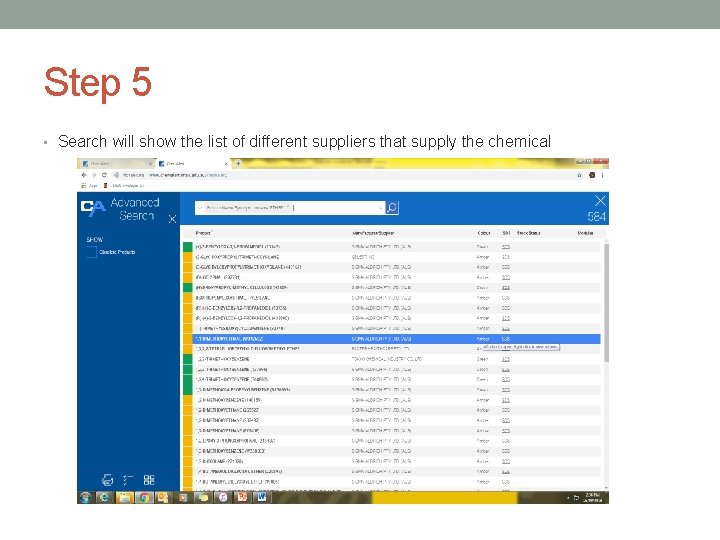Image resolution: width=720 pixels, height=540 pixels.
Task: Toggle the Obsolete Products checkbox
Action: tap(92, 252)
